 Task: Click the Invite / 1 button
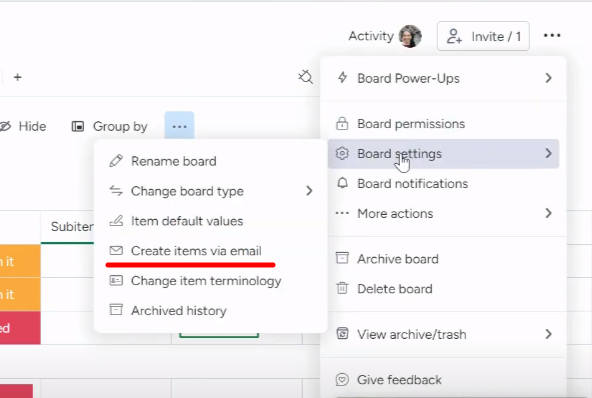point(483,36)
